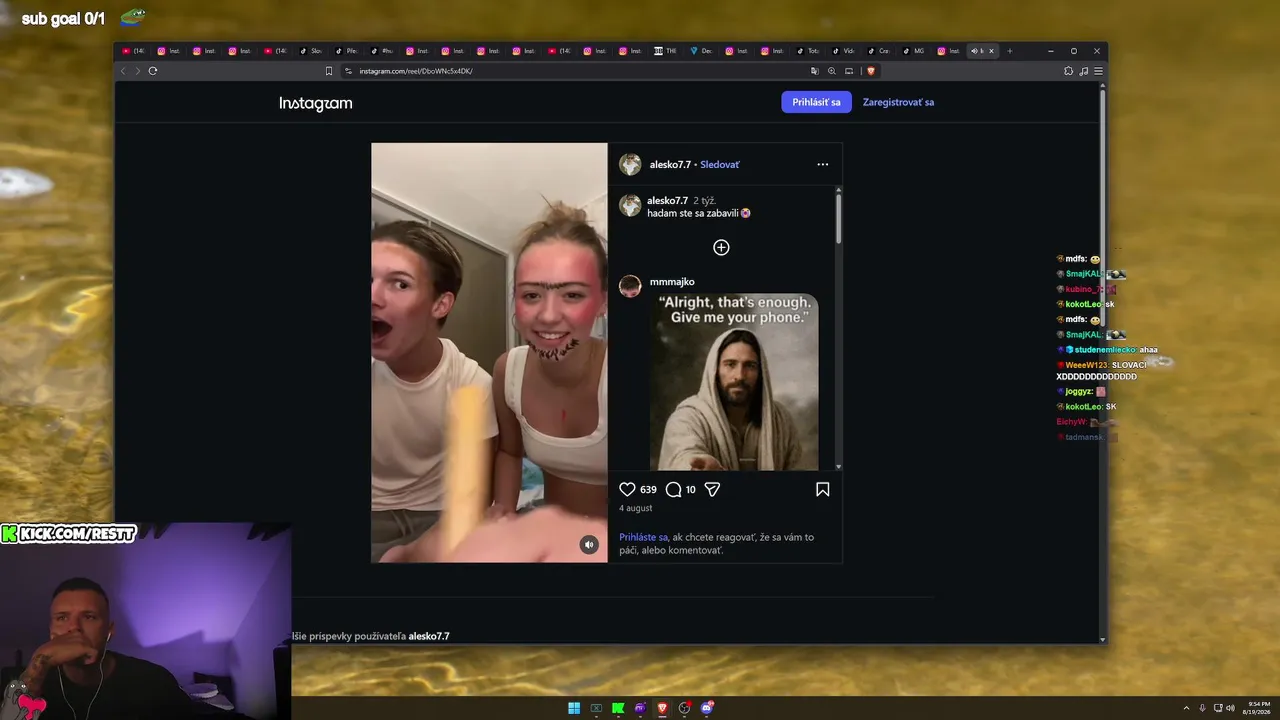Switch to the Pře TikTok tab
The height and width of the screenshot is (720, 1280).
[346, 51]
